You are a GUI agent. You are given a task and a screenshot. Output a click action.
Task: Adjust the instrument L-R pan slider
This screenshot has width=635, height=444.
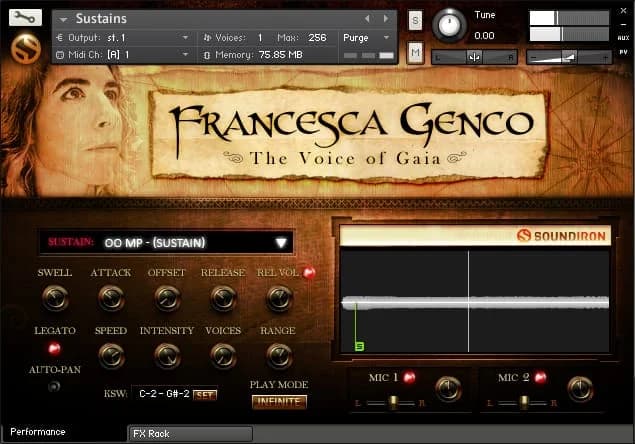tap(474, 58)
